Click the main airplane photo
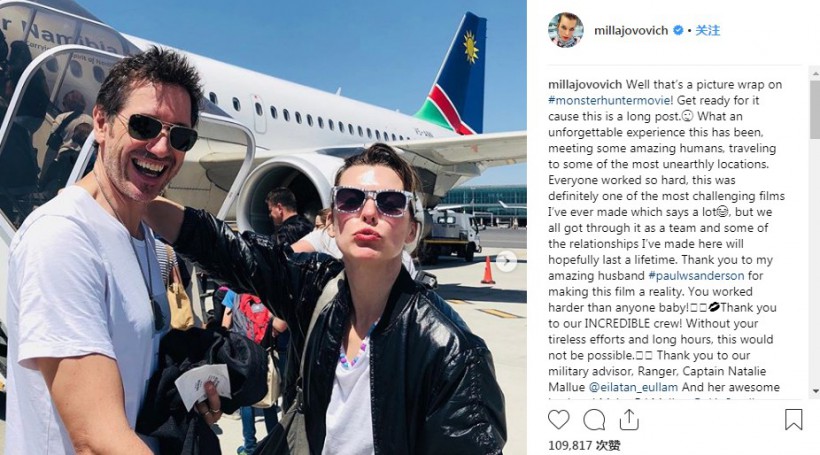The image size is (820, 455). tap(263, 228)
